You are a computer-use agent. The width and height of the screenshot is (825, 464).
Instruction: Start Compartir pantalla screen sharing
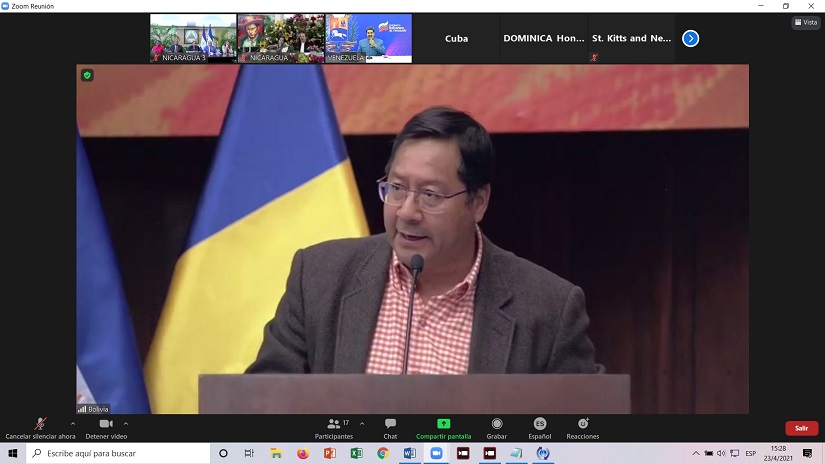click(x=444, y=429)
